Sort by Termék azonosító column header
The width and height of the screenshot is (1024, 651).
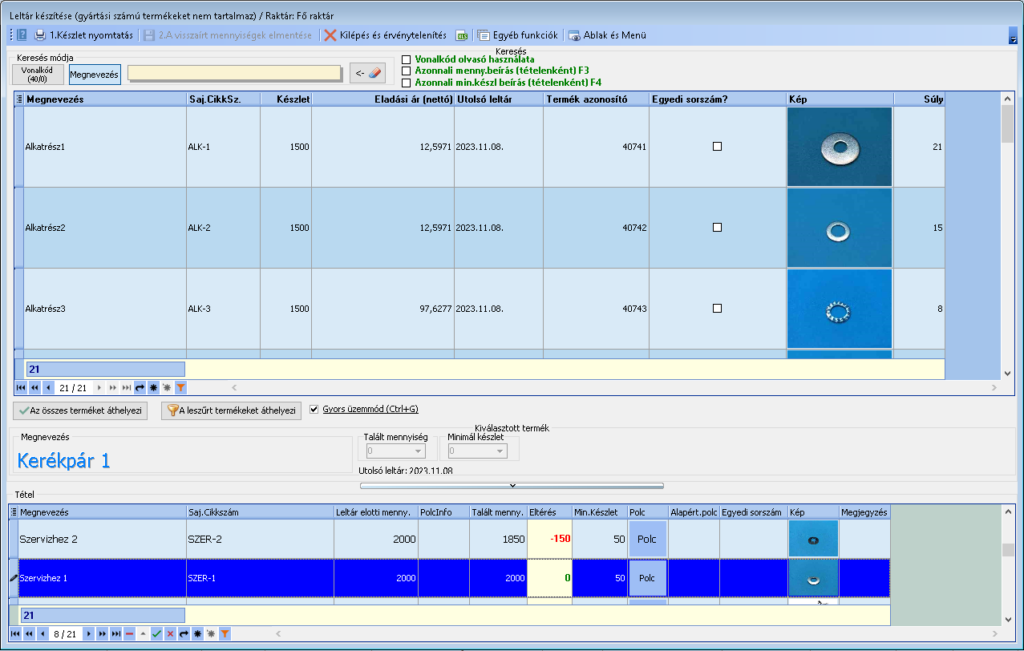pyautogui.click(x=596, y=99)
